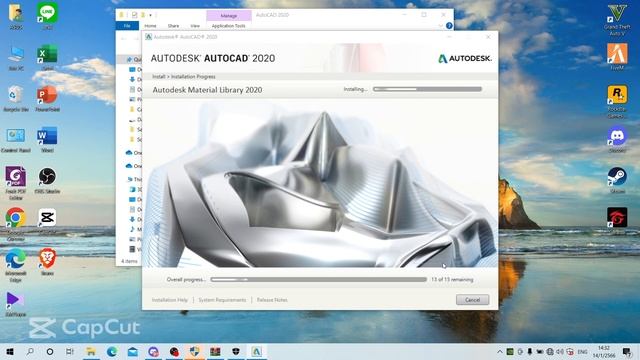Image resolution: width=640 pixels, height=360 pixels.
Task: Open taskbar search magnifier
Action: pos(30,351)
